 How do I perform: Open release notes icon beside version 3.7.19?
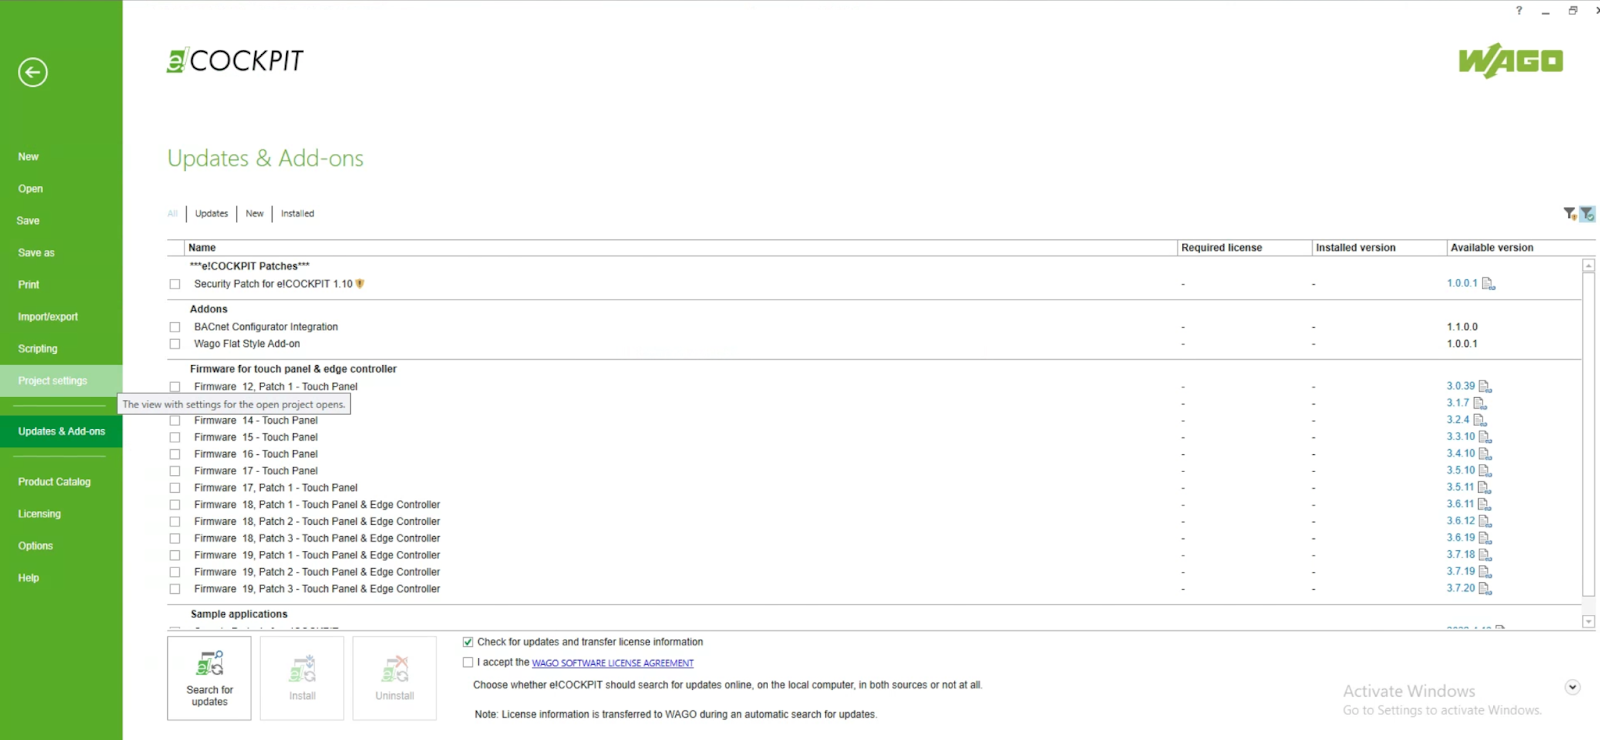(1485, 572)
